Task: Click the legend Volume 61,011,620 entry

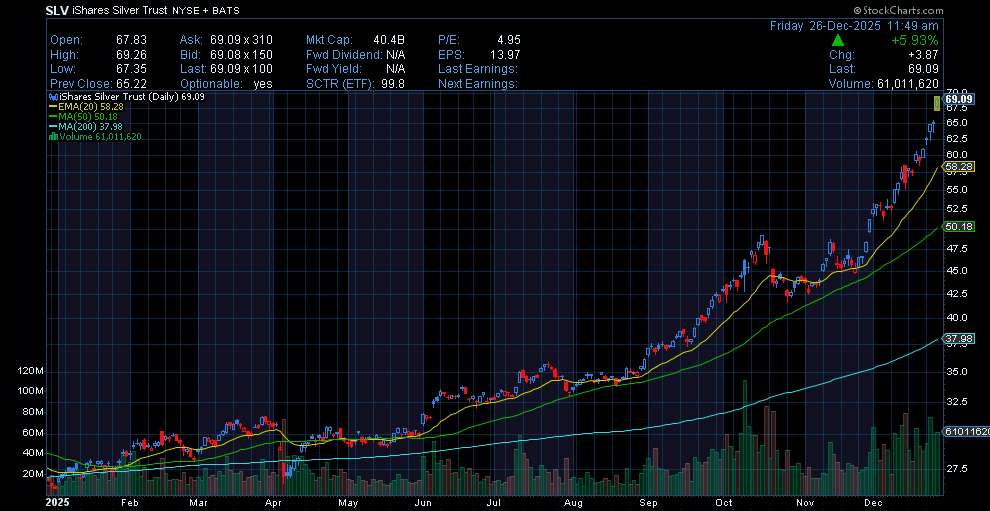Action: [95, 136]
